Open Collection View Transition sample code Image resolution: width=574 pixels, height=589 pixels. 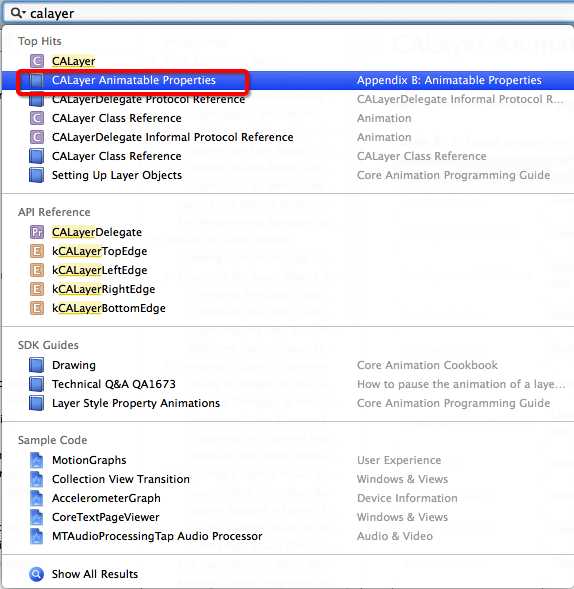click(288, 479)
